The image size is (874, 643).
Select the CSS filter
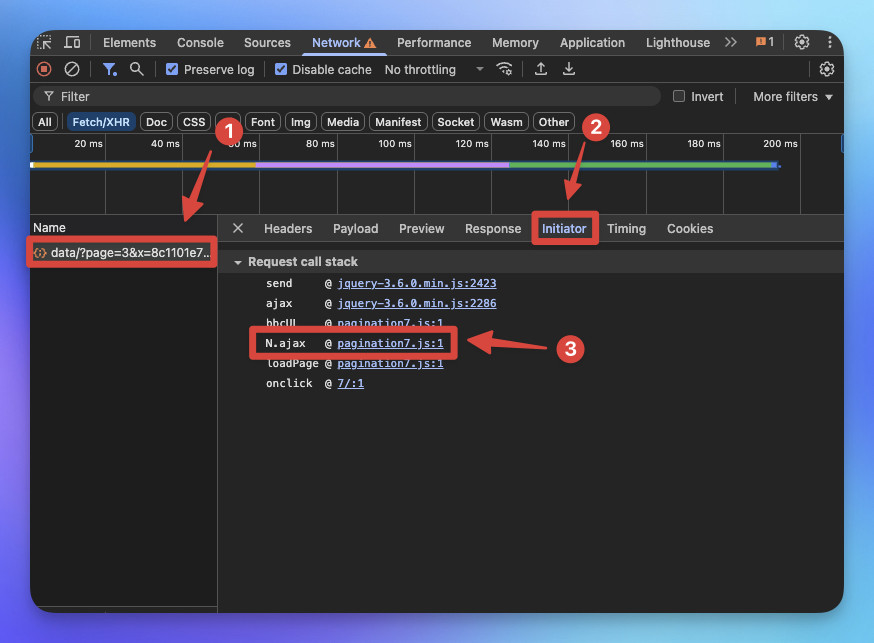194,122
